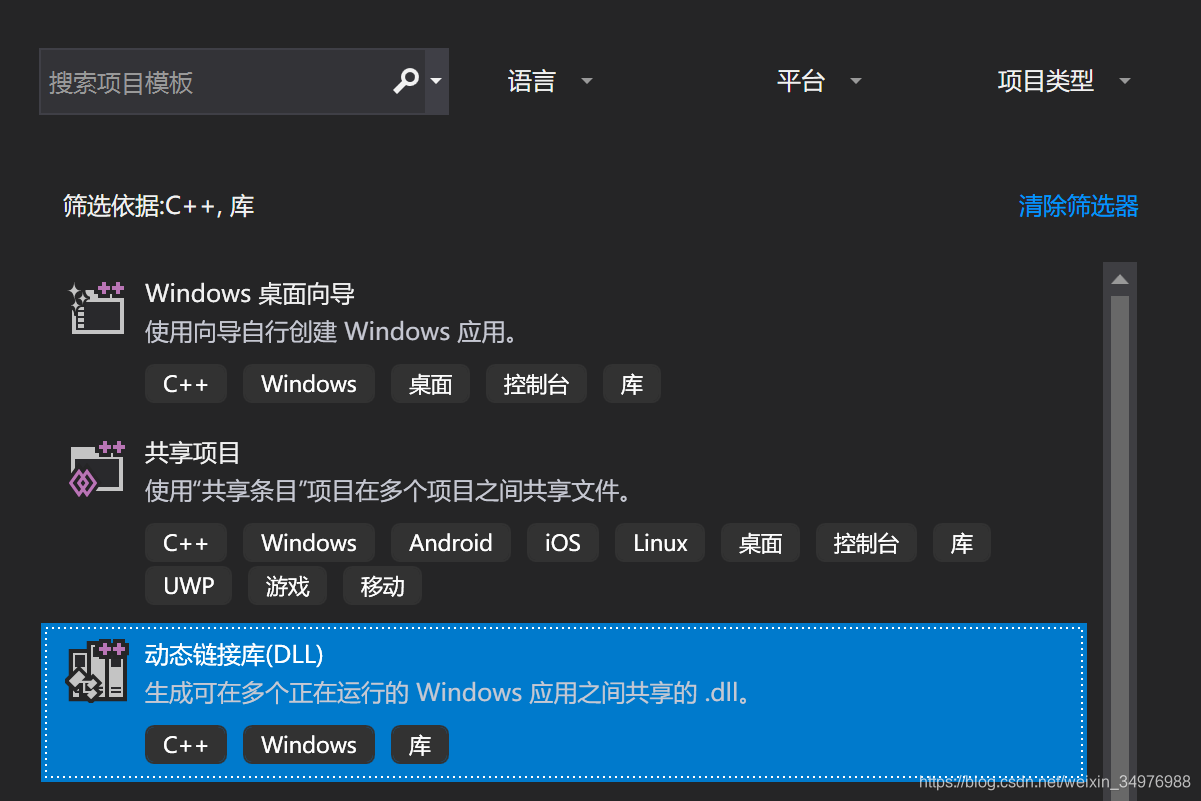
Task: Click the iOS tag under 共享项目
Action: (x=563, y=543)
